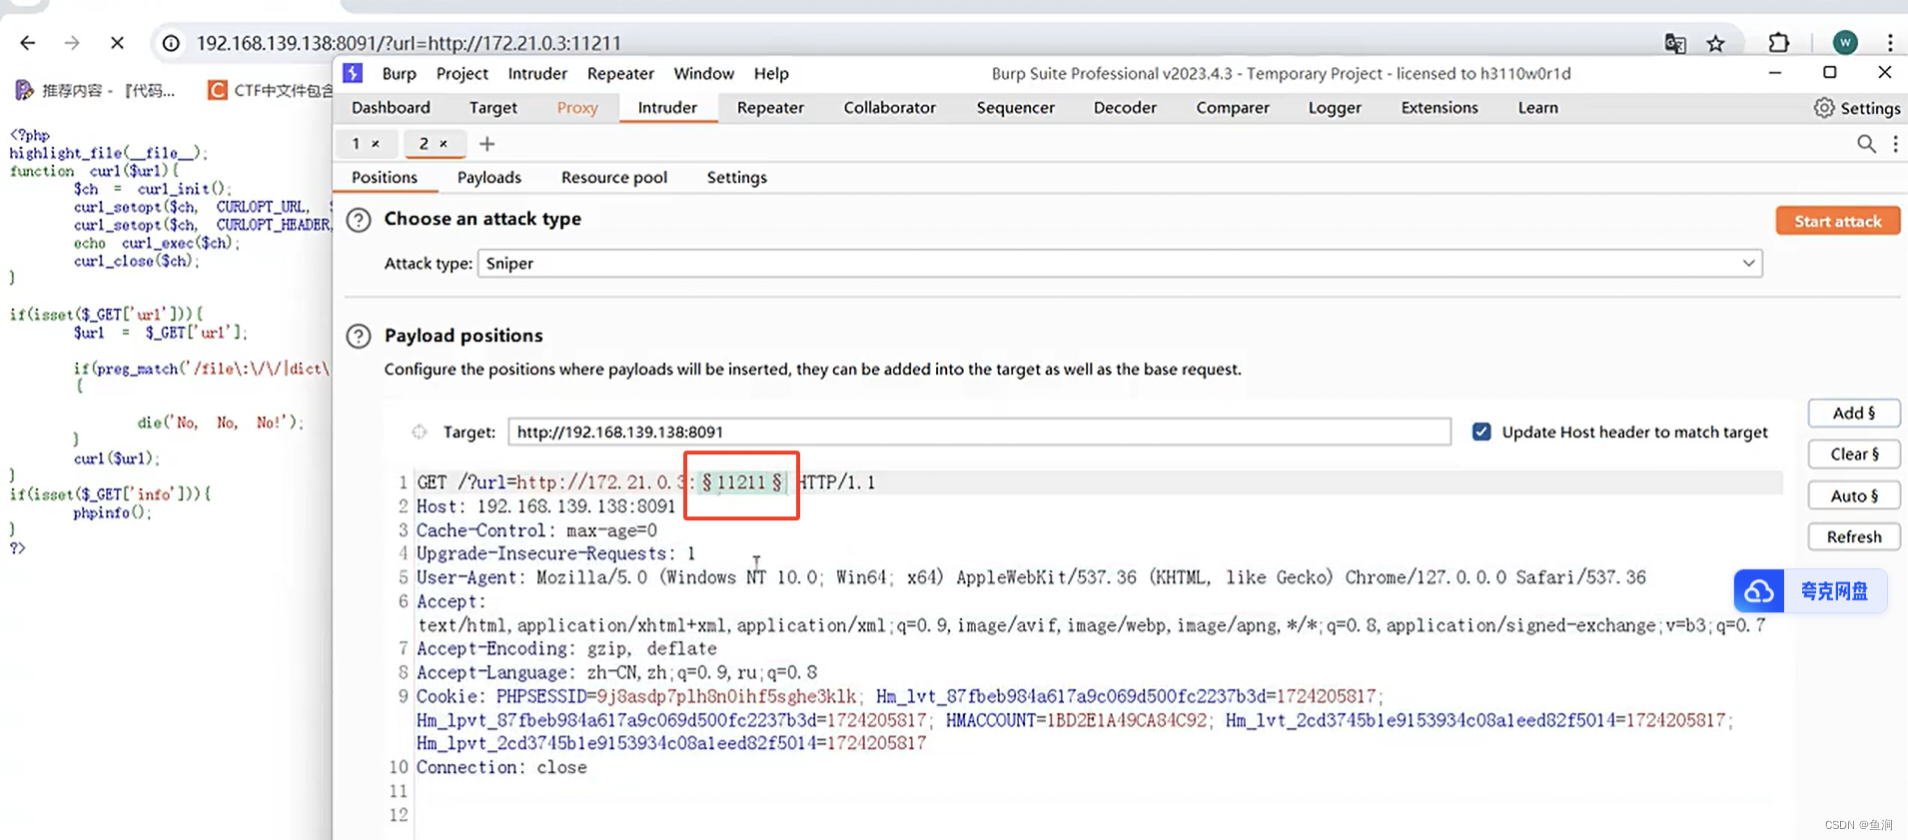
Task: Open the Intruder menu in menu bar
Action: (537, 73)
